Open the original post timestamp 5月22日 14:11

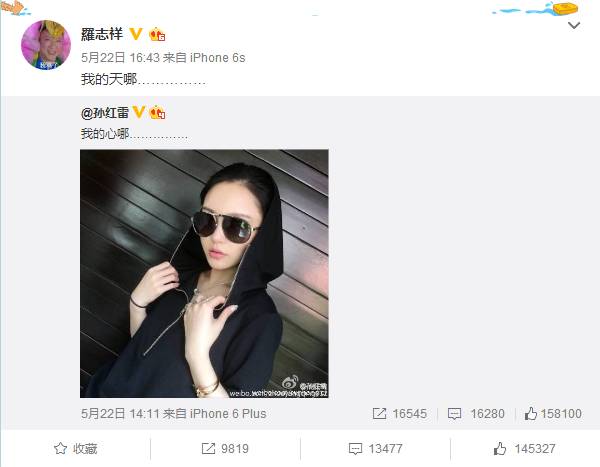pyautogui.click(x=120, y=414)
